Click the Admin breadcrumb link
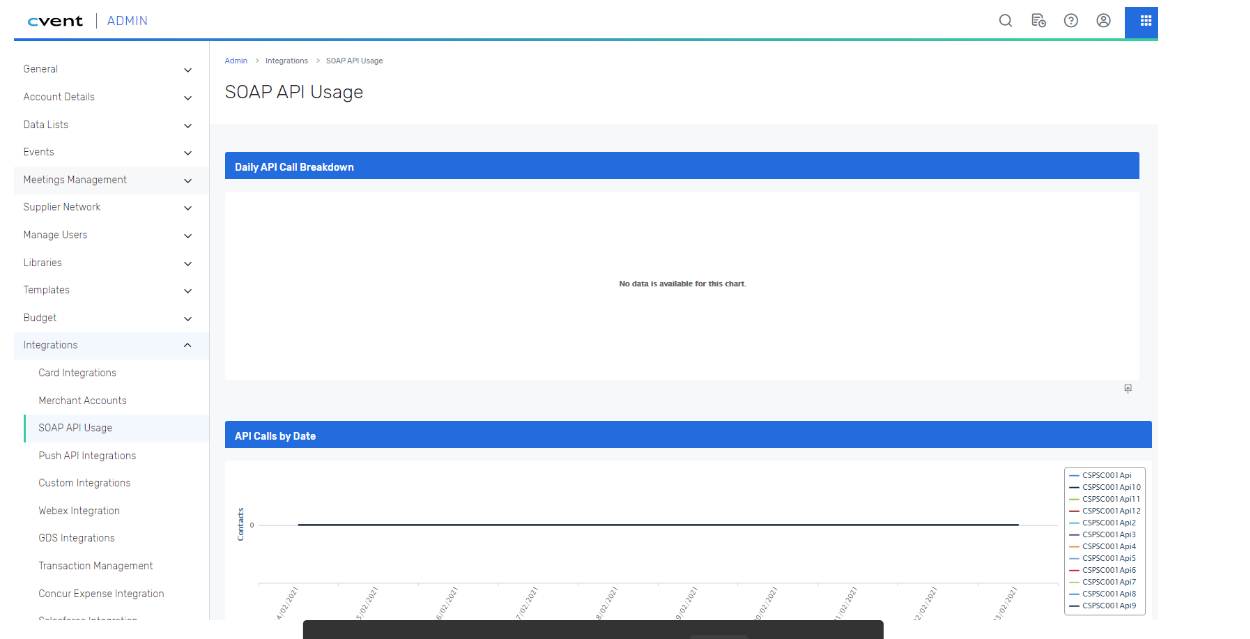1250x639 pixels. coord(236,61)
